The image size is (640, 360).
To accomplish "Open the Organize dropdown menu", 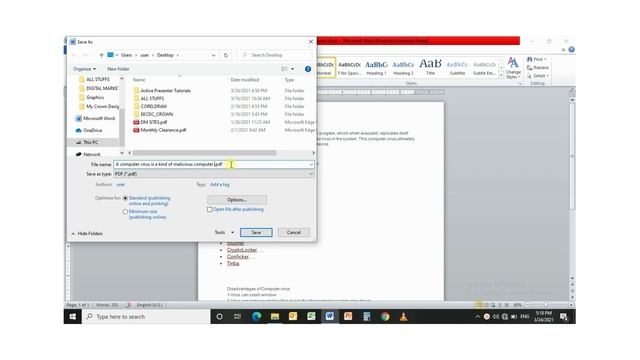I will tap(84, 69).
